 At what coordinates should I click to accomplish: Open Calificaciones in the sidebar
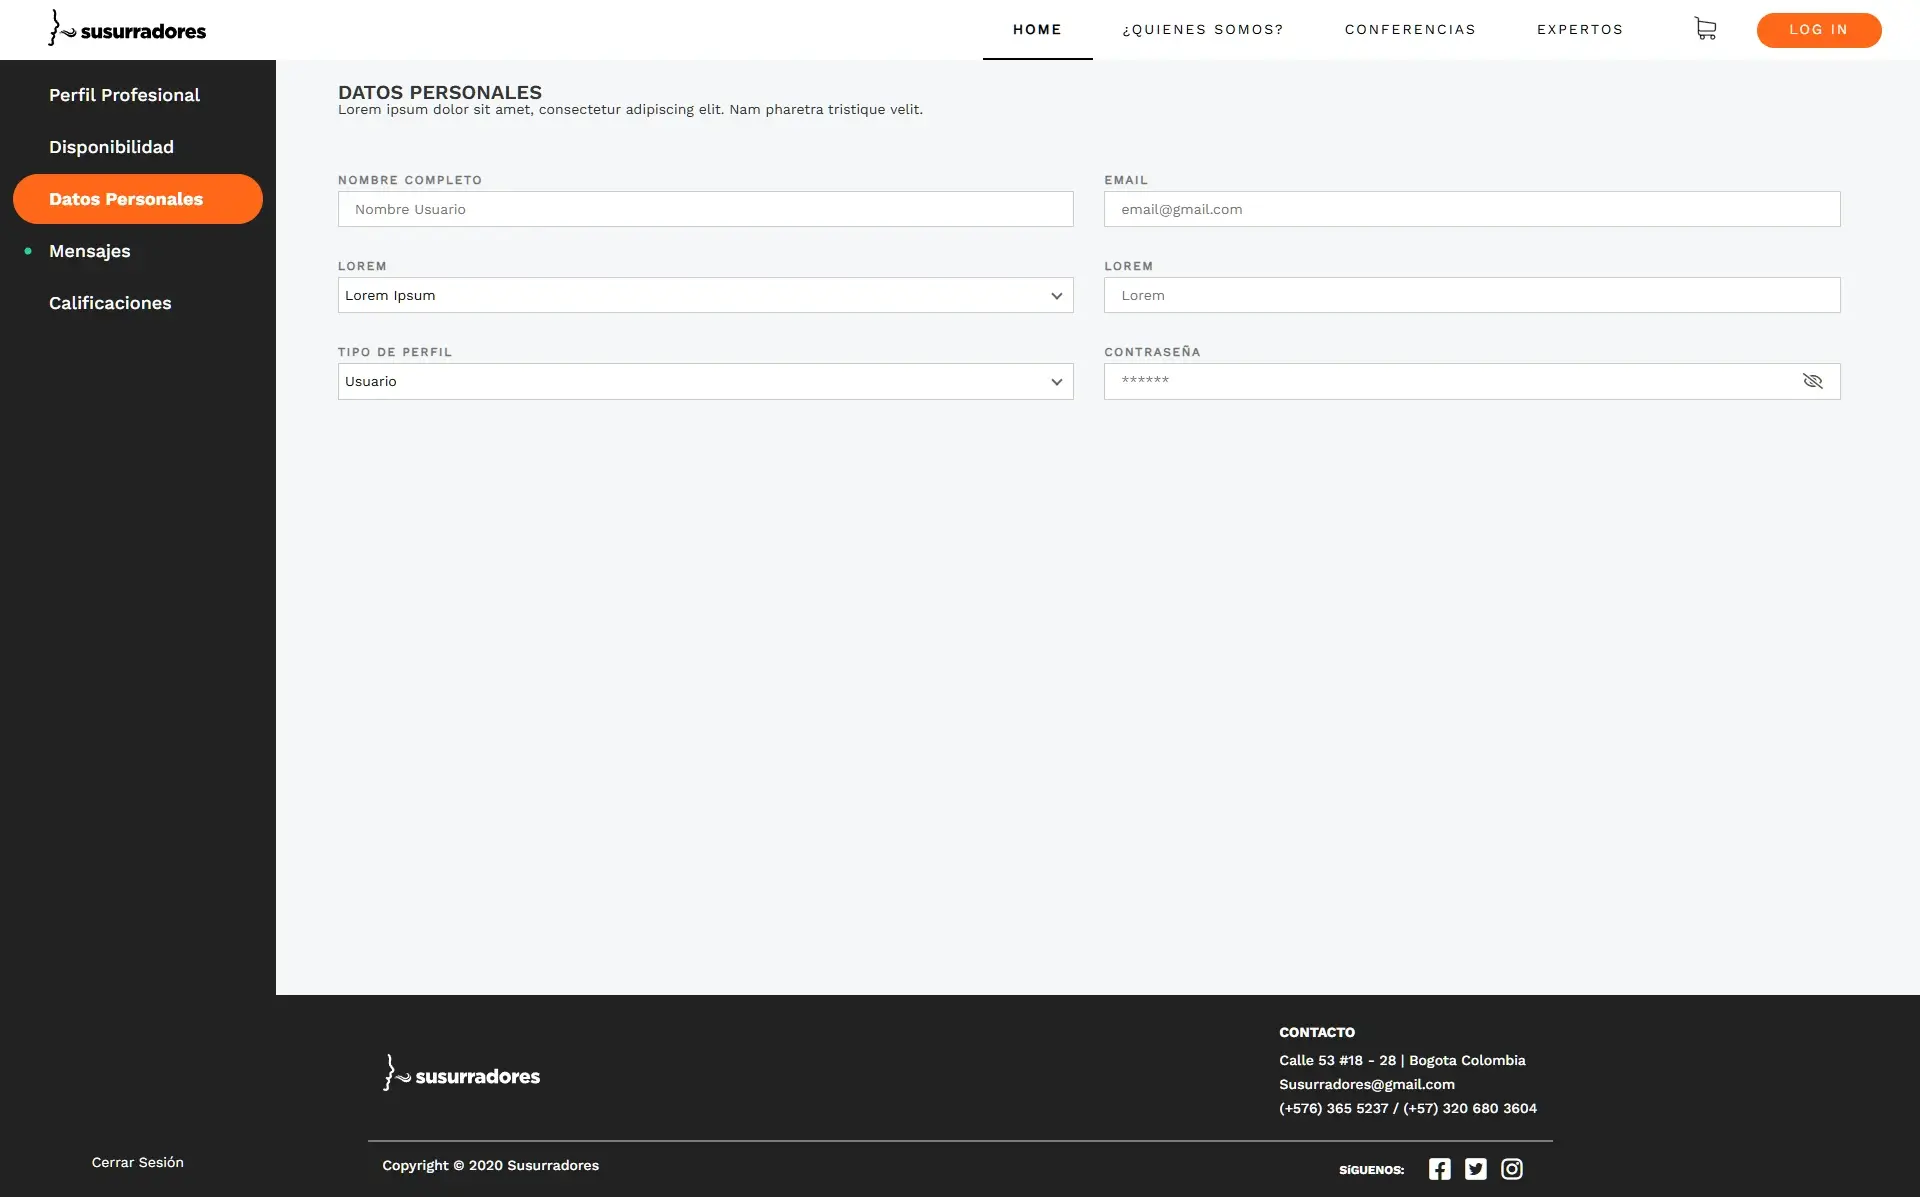[110, 303]
